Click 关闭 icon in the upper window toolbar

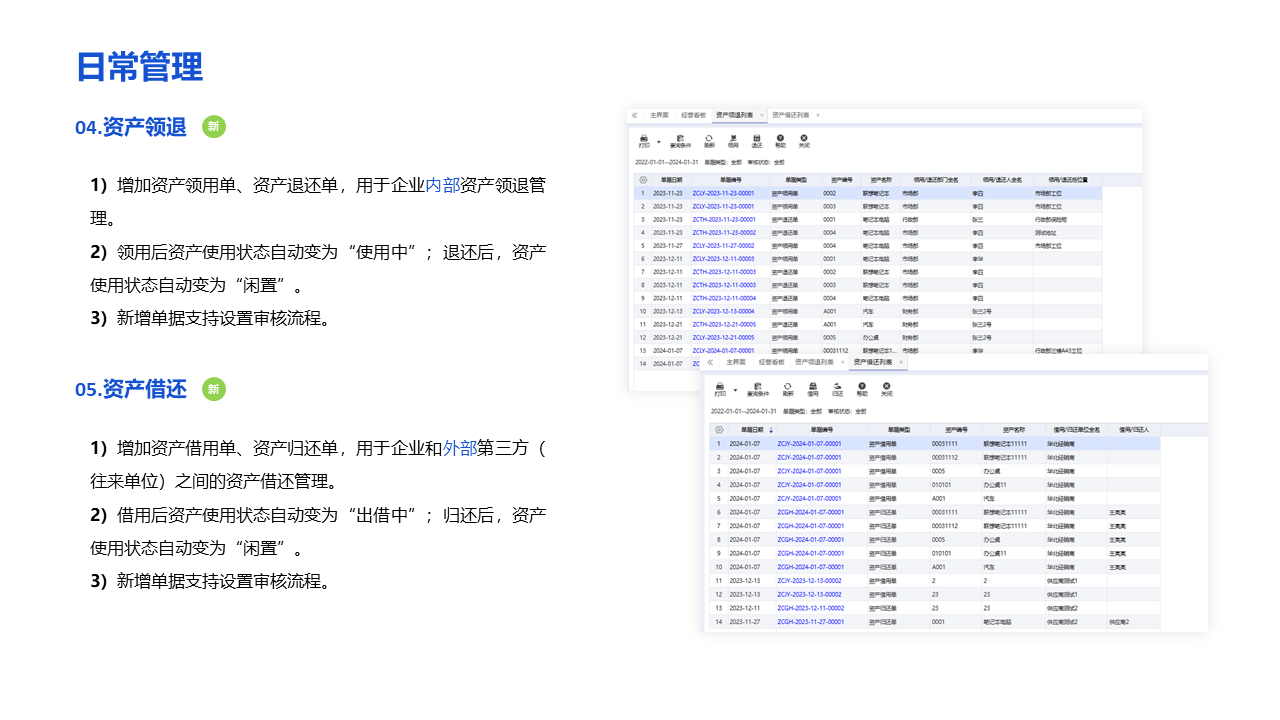[x=804, y=140]
